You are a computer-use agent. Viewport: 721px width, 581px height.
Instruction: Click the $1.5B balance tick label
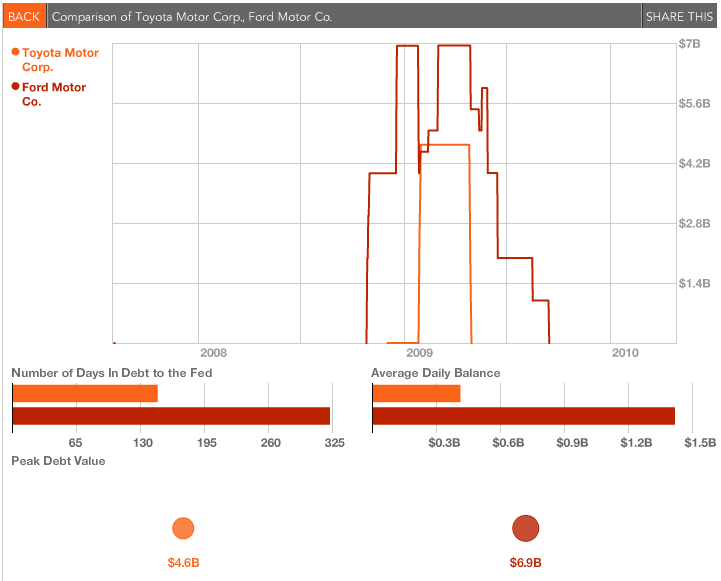click(x=700, y=443)
